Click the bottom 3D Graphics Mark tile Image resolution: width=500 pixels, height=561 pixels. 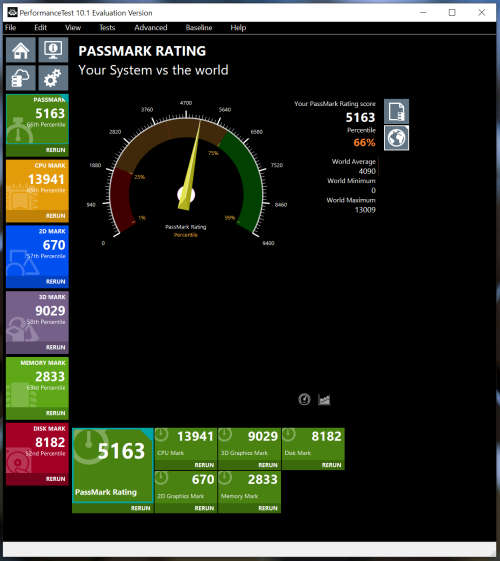coord(249,449)
